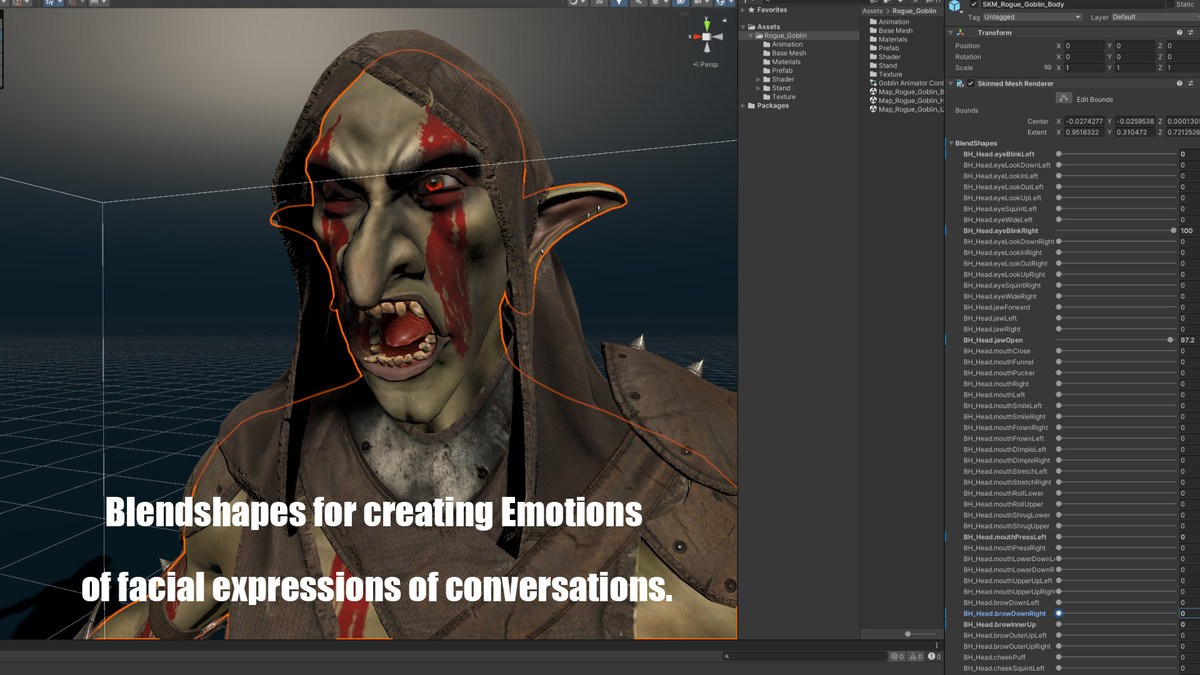Click the GameObject cube icon in the Inspector

pyautogui.click(x=956, y=7)
